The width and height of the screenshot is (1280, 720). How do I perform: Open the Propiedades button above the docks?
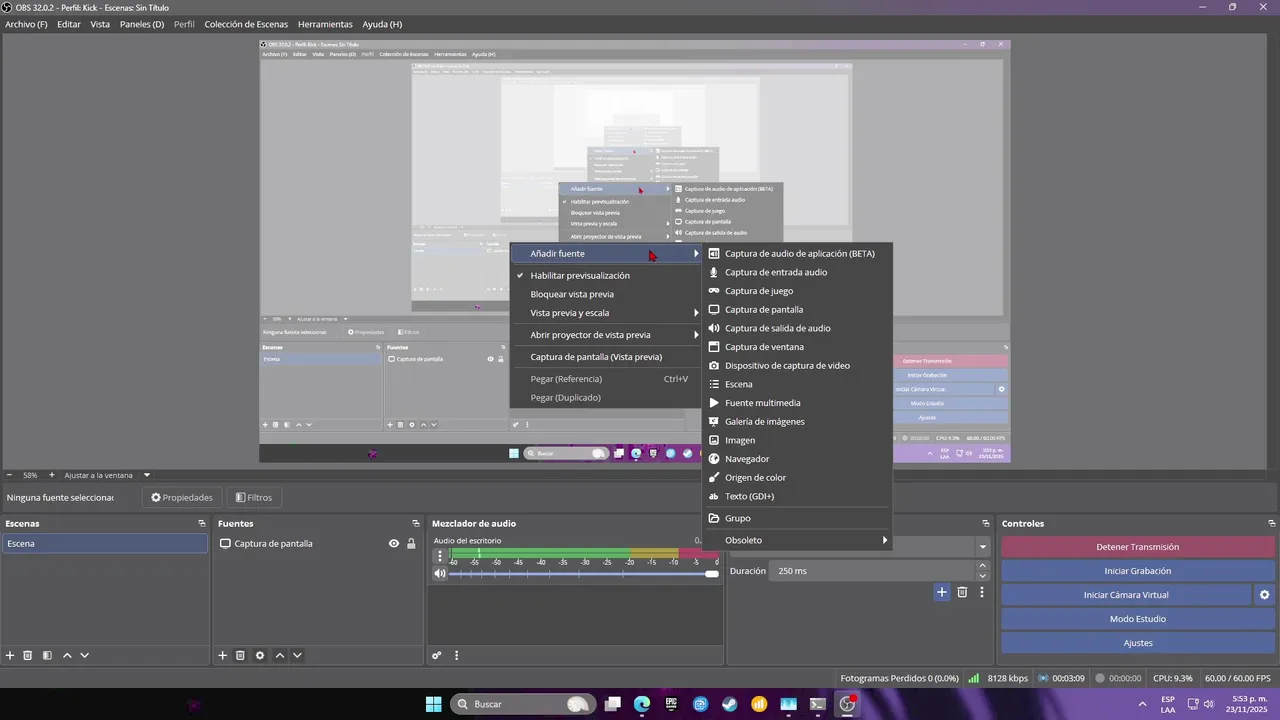pos(182,497)
